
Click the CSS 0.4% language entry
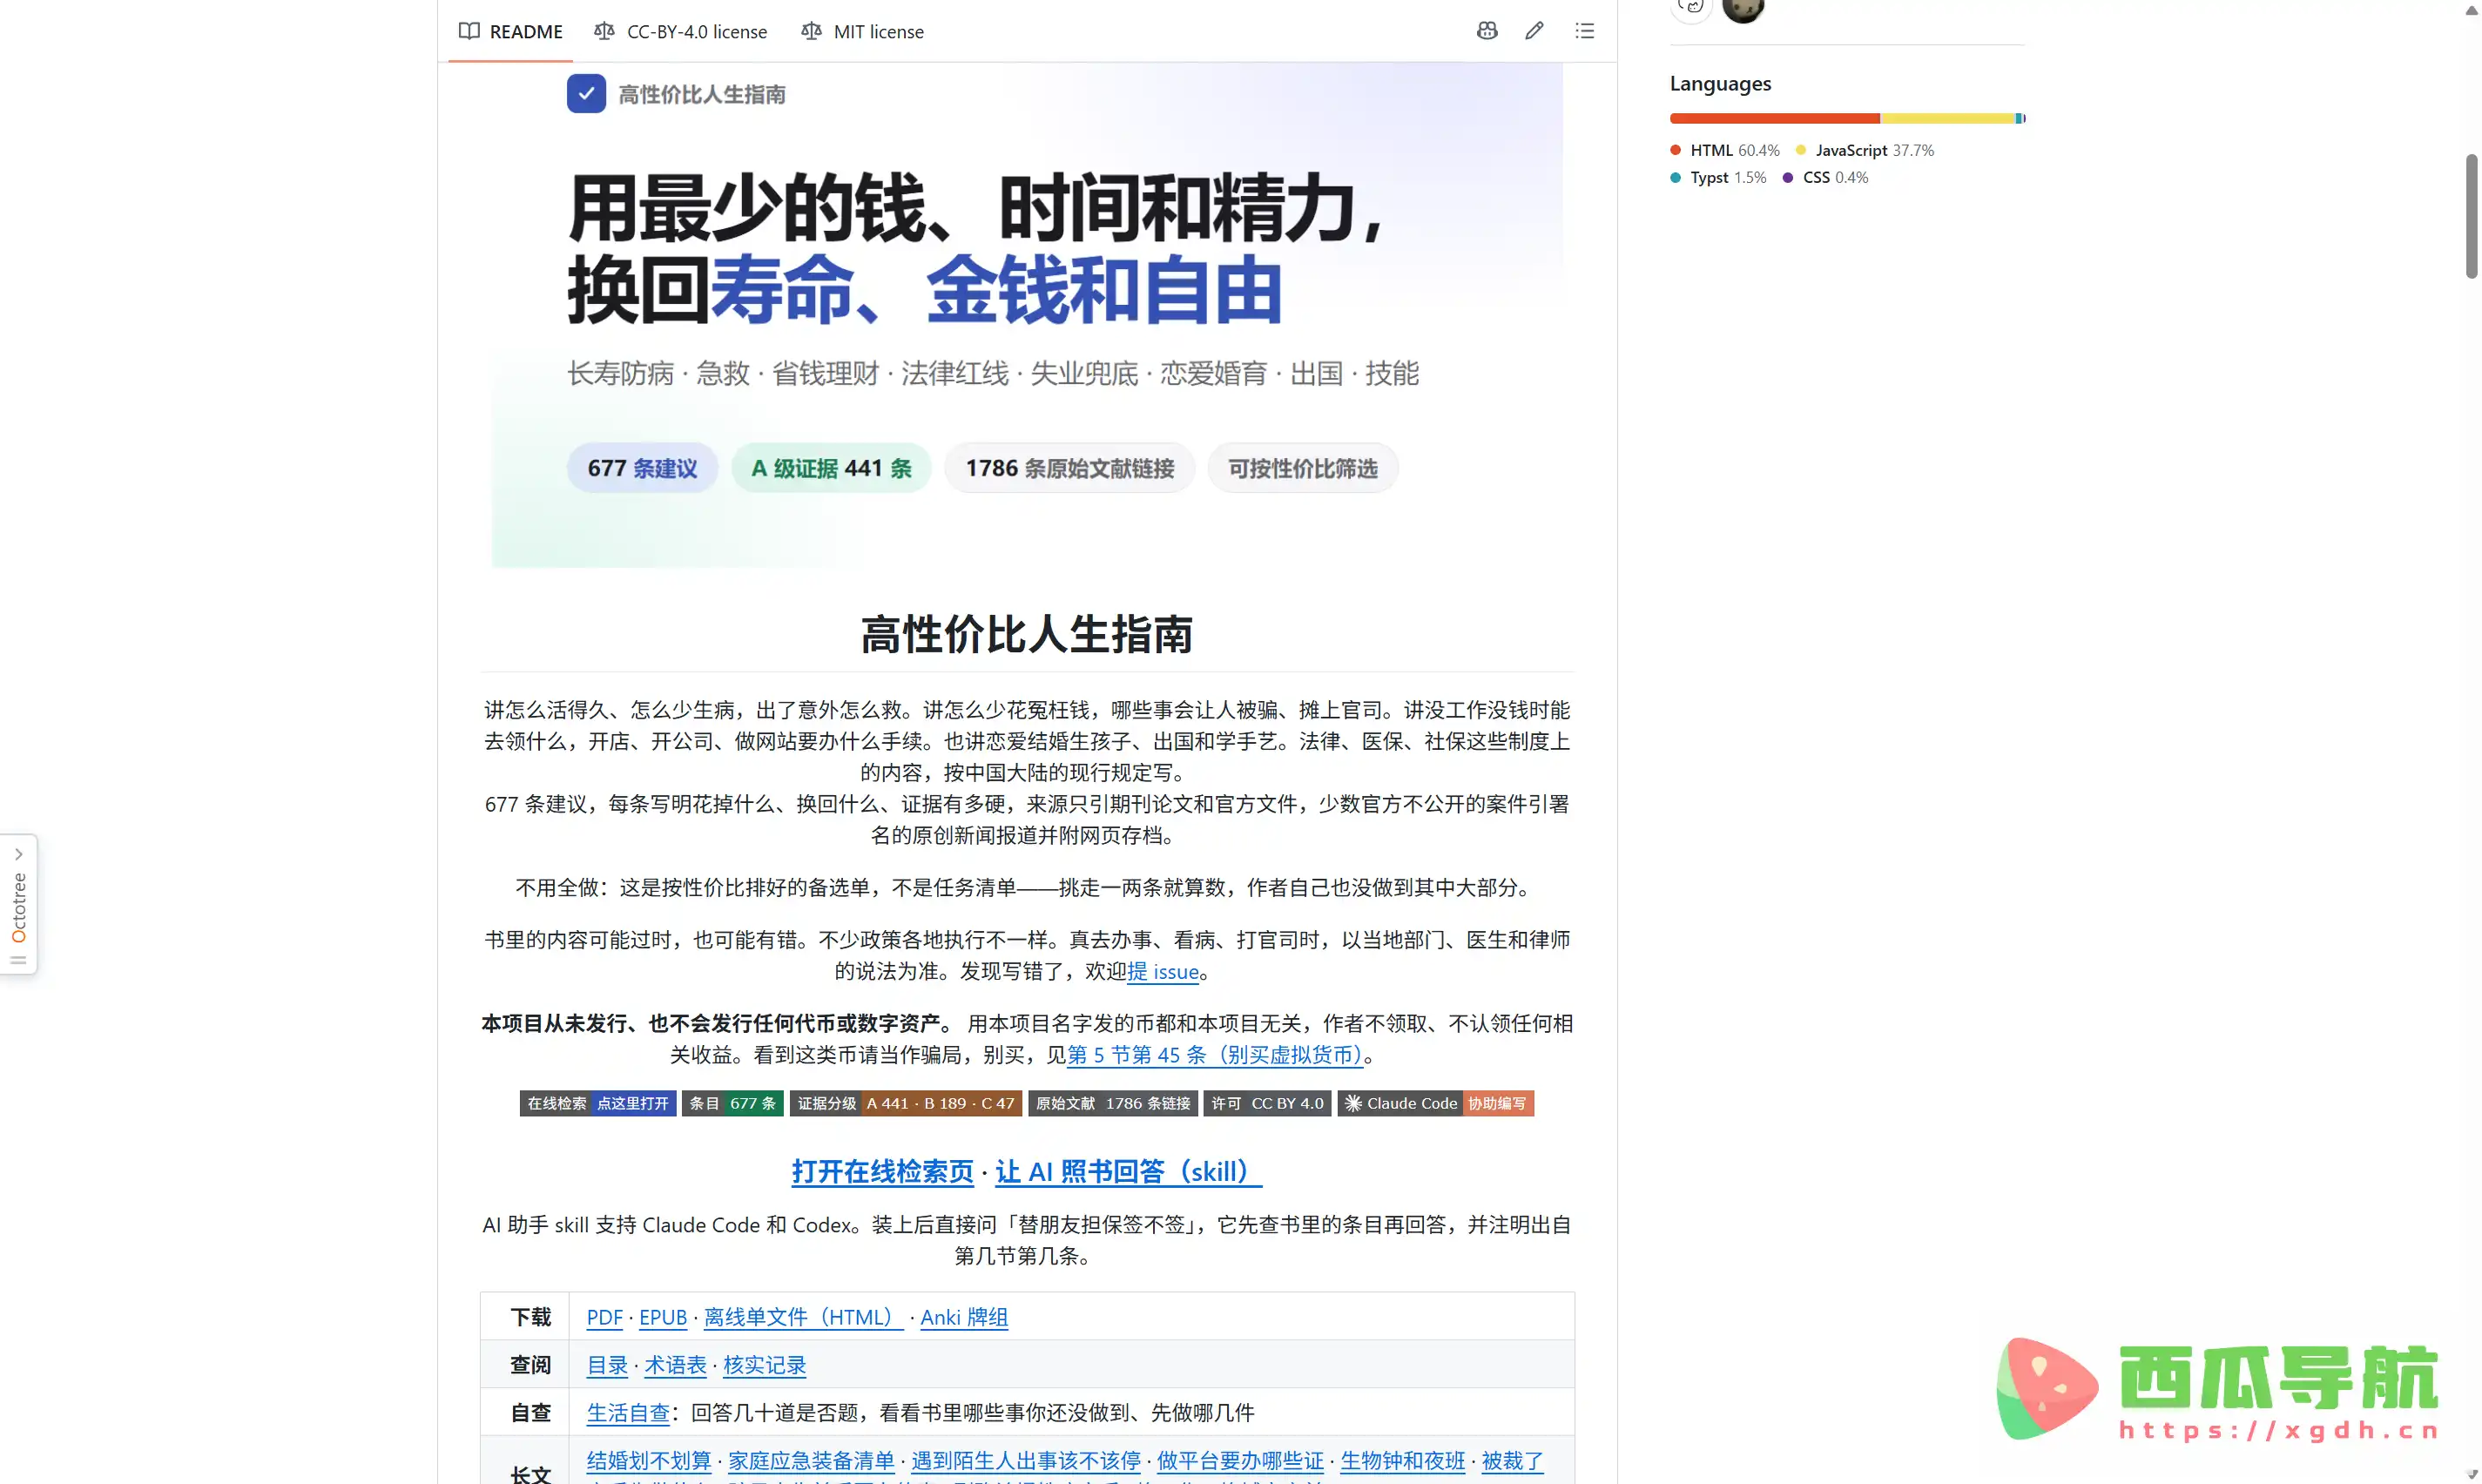(x=1825, y=177)
